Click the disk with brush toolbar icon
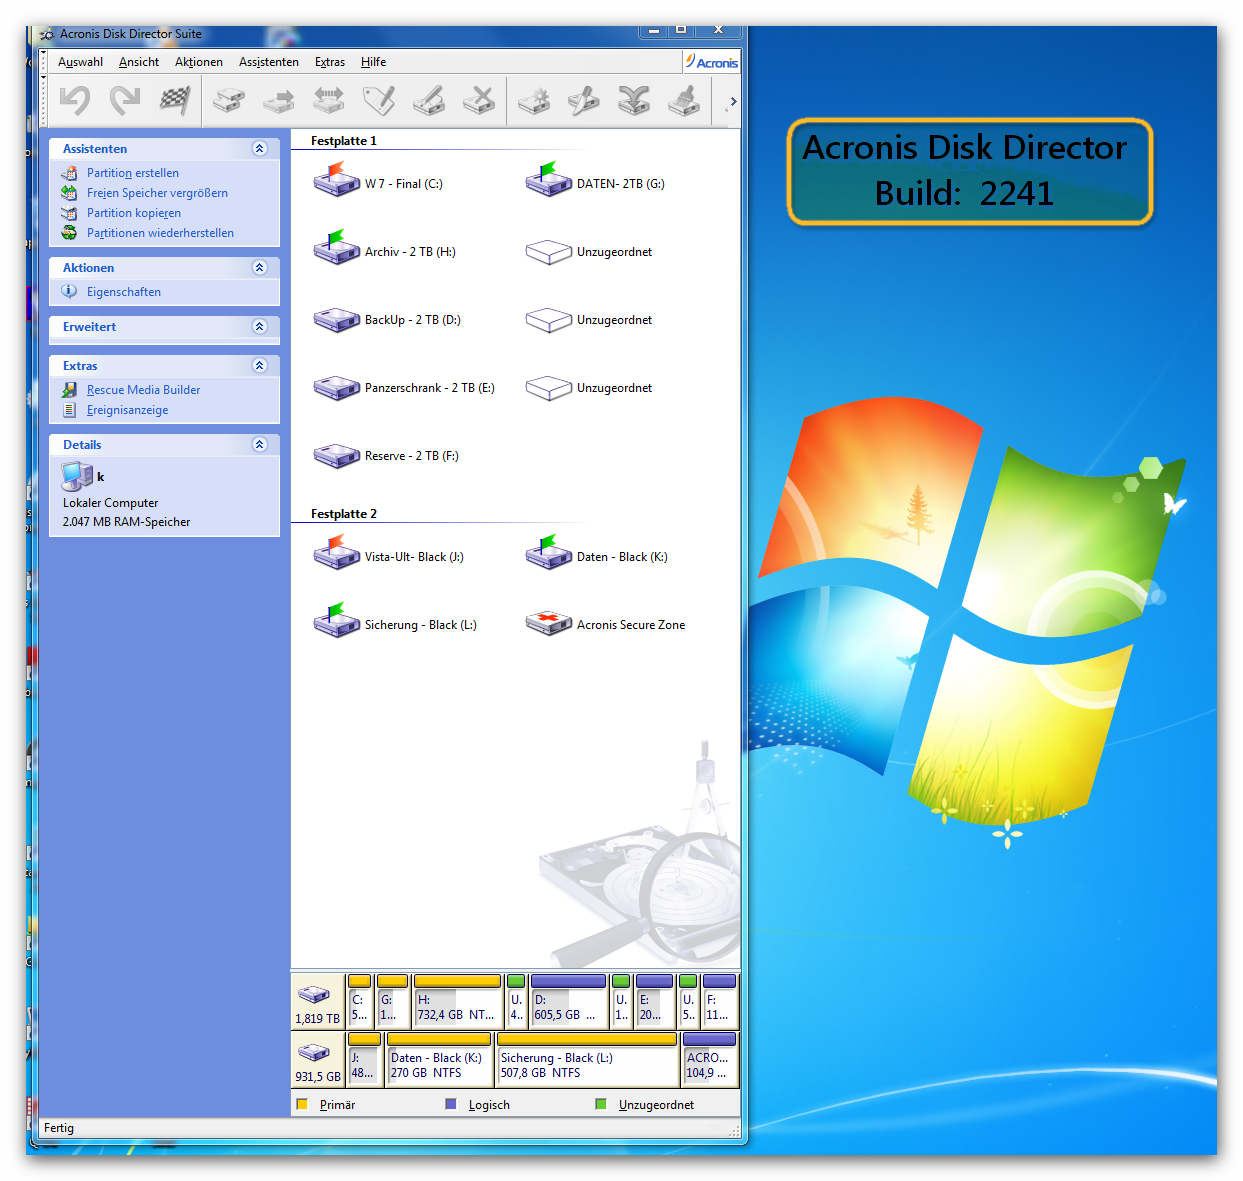 (x=684, y=100)
